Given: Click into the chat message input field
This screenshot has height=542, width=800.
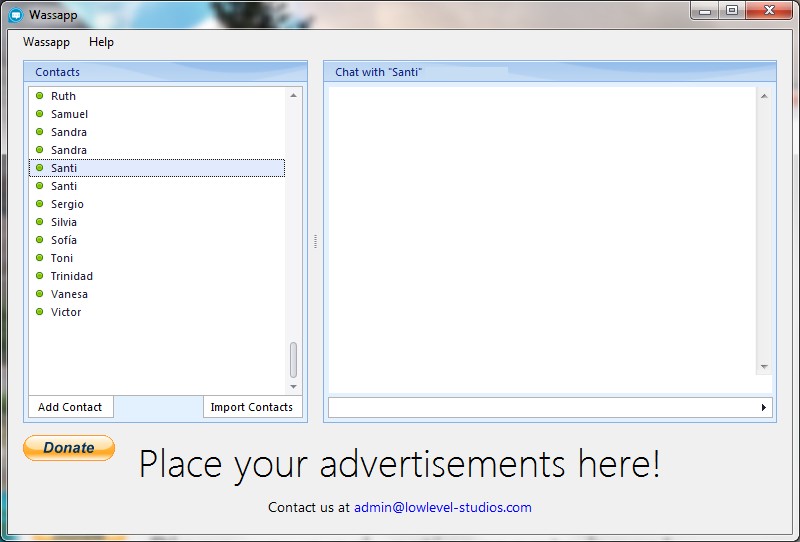Looking at the screenshot, I should (x=540, y=408).
